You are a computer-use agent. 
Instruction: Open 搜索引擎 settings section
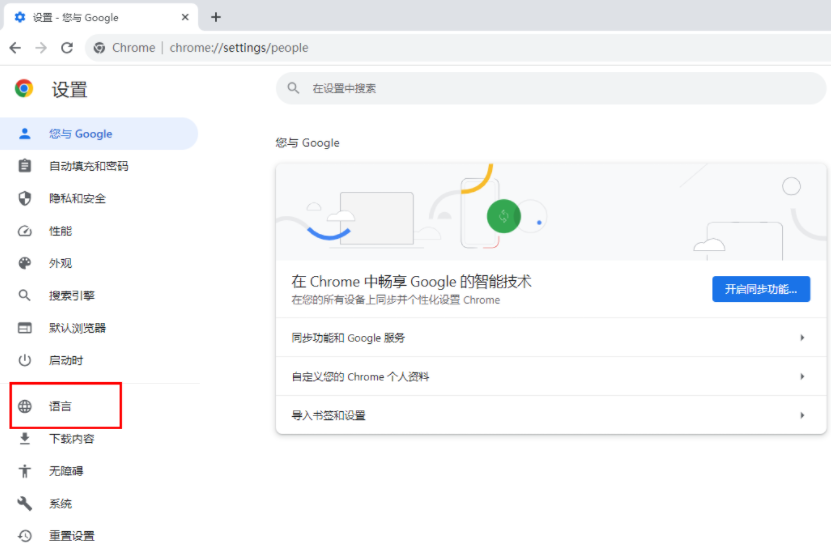point(72,295)
